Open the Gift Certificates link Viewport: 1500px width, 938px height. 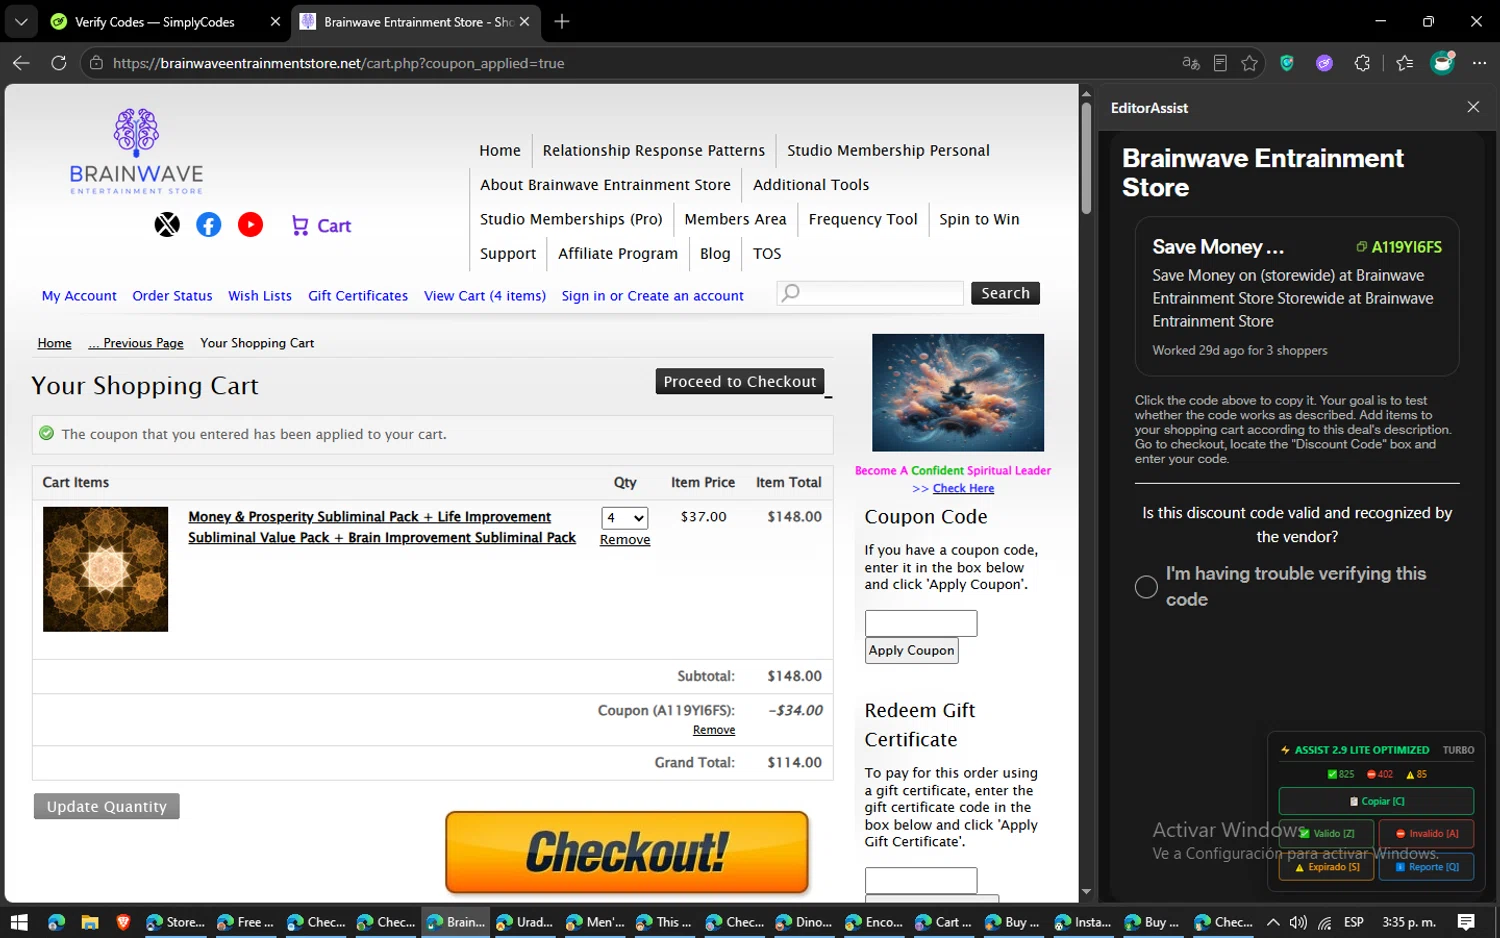click(358, 296)
